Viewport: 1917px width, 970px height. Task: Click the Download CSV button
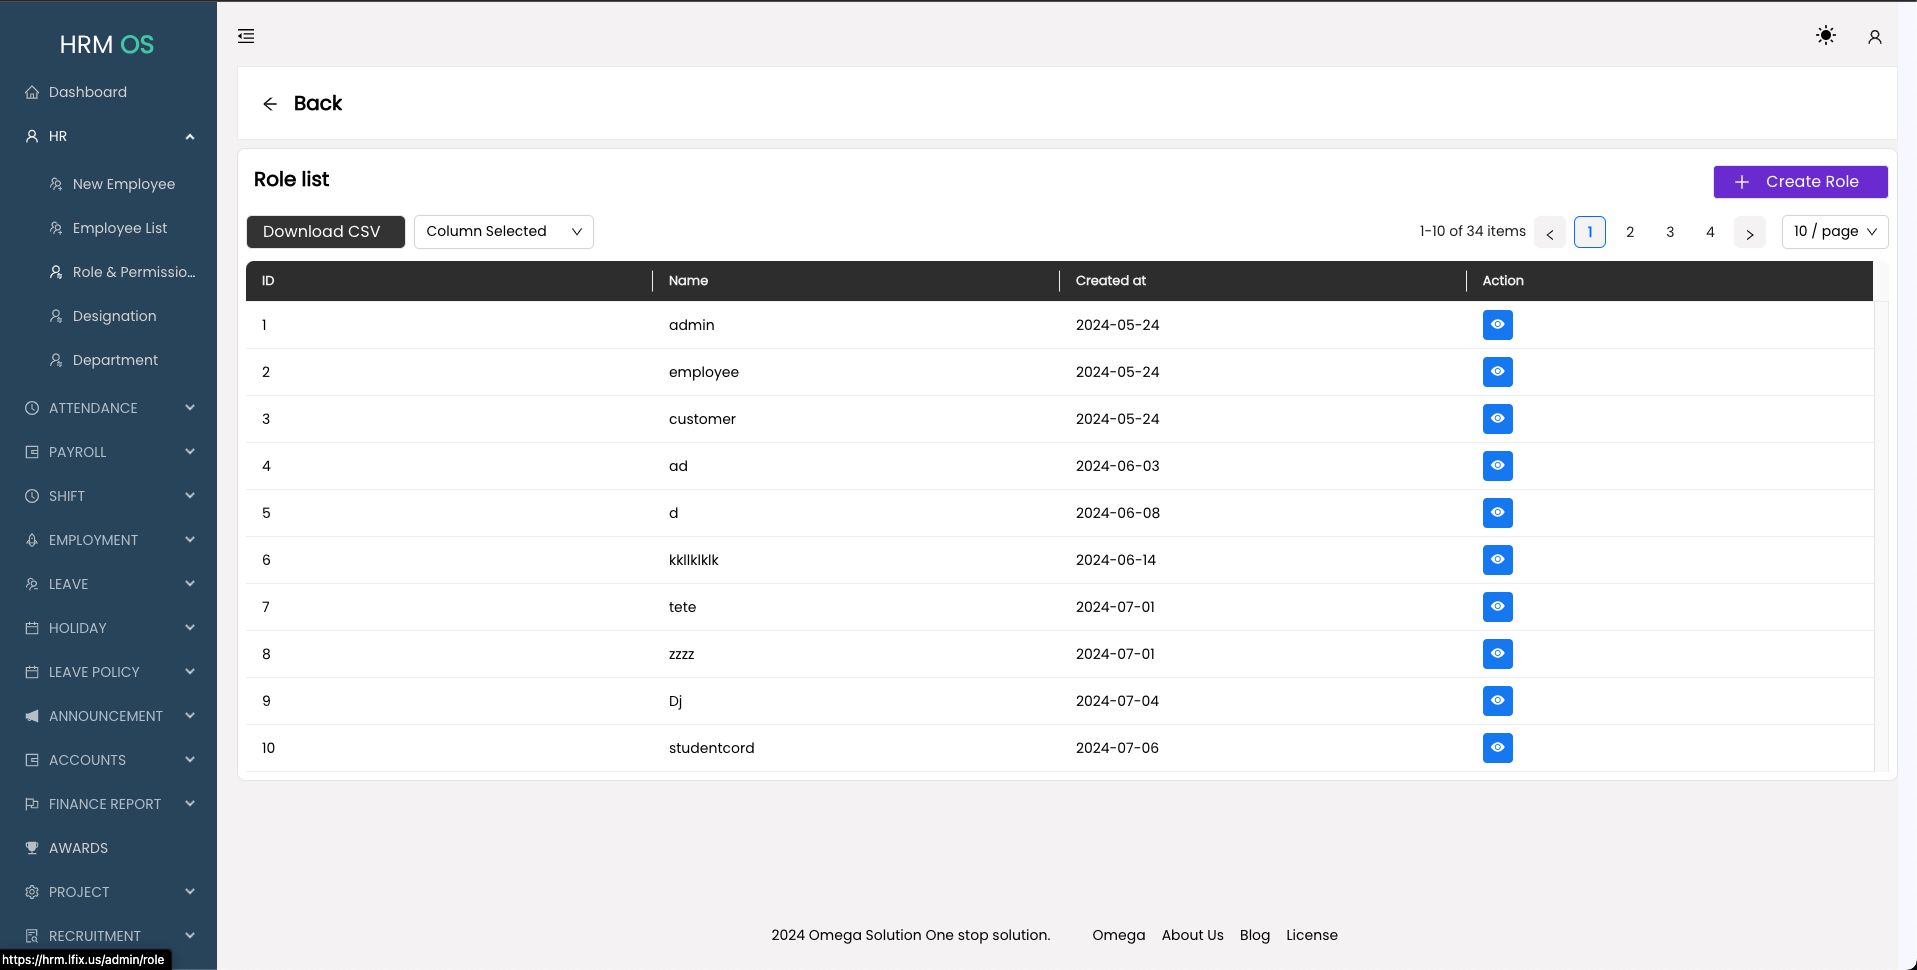click(x=326, y=232)
